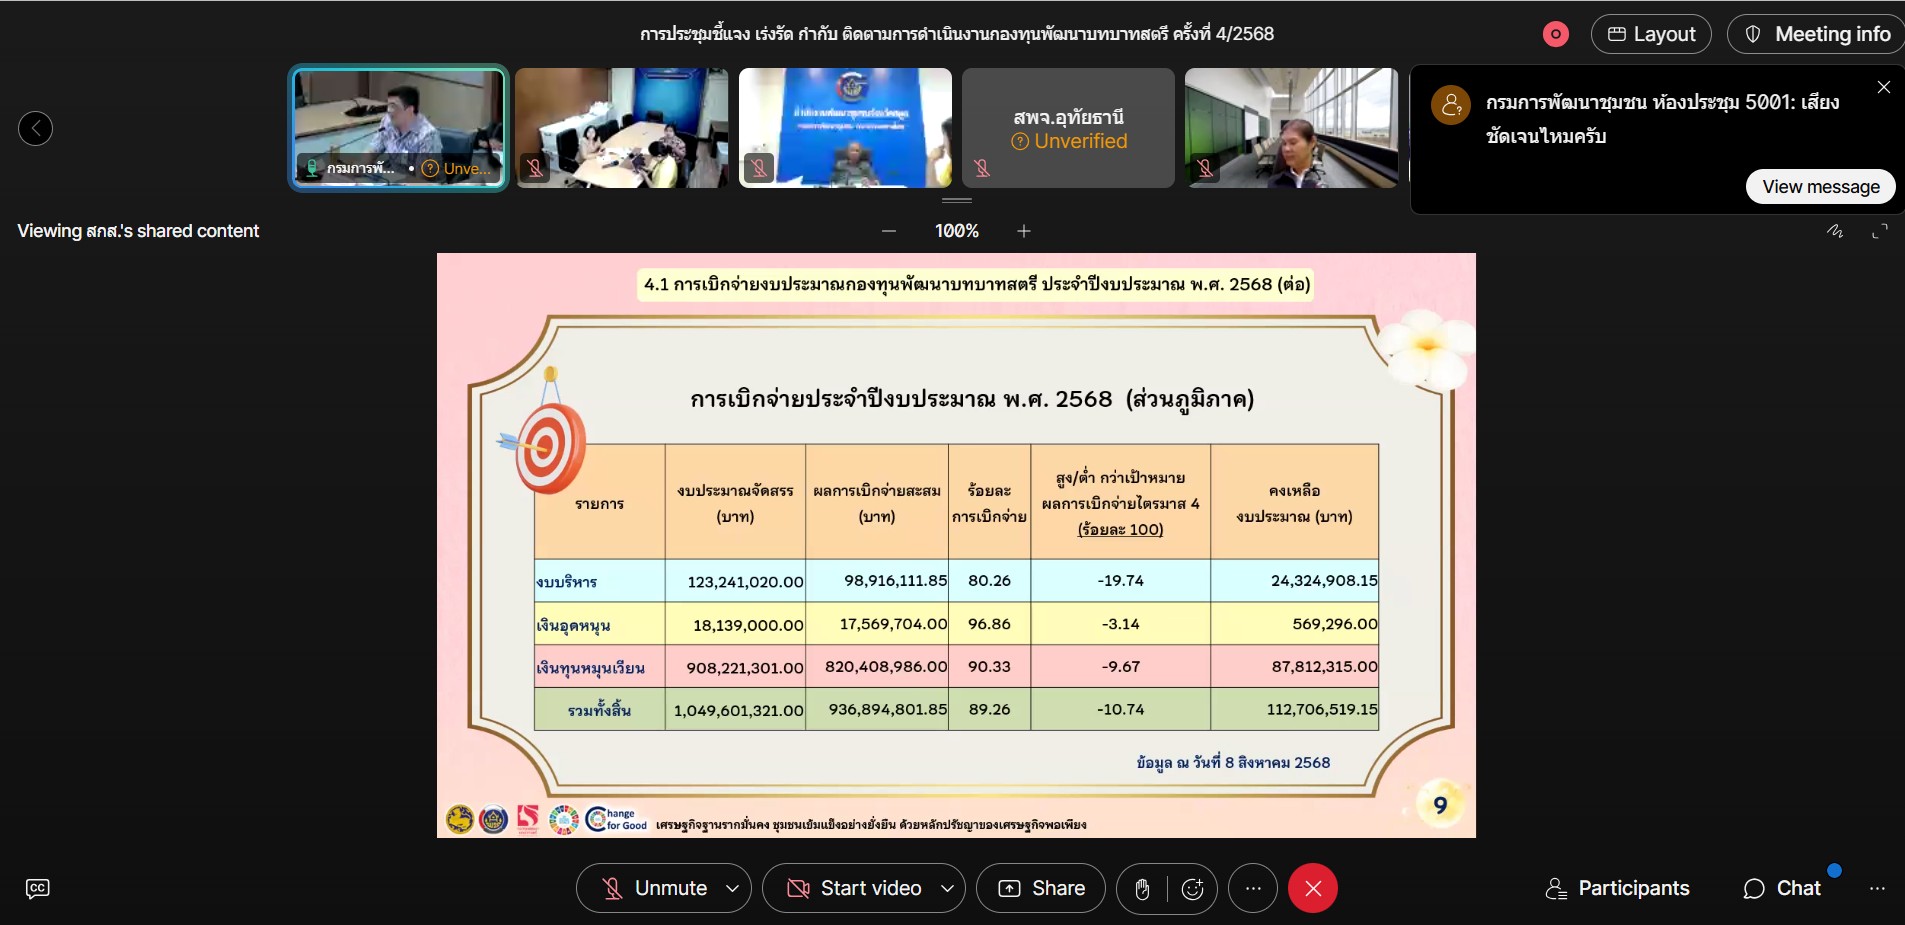Open the Participants panel

pyautogui.click(x=1617, y=888)
